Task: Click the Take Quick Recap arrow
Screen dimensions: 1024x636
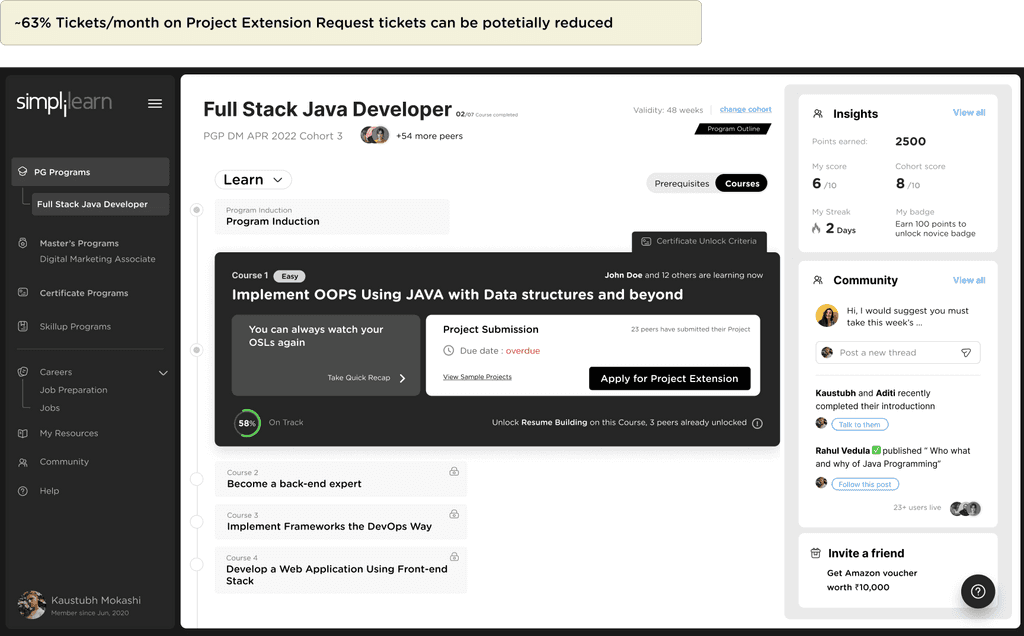Action: click(x=402, y=378)
